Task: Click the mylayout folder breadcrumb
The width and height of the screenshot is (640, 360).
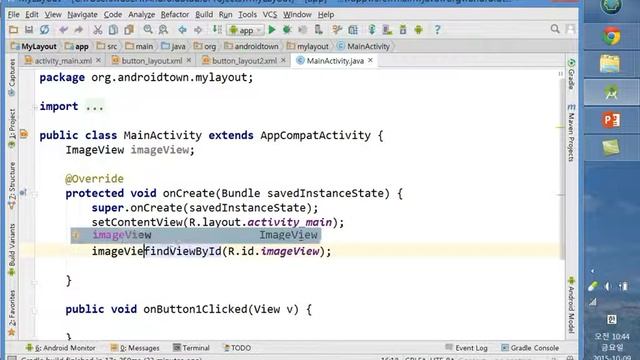Action: click(x=308, y=47)
